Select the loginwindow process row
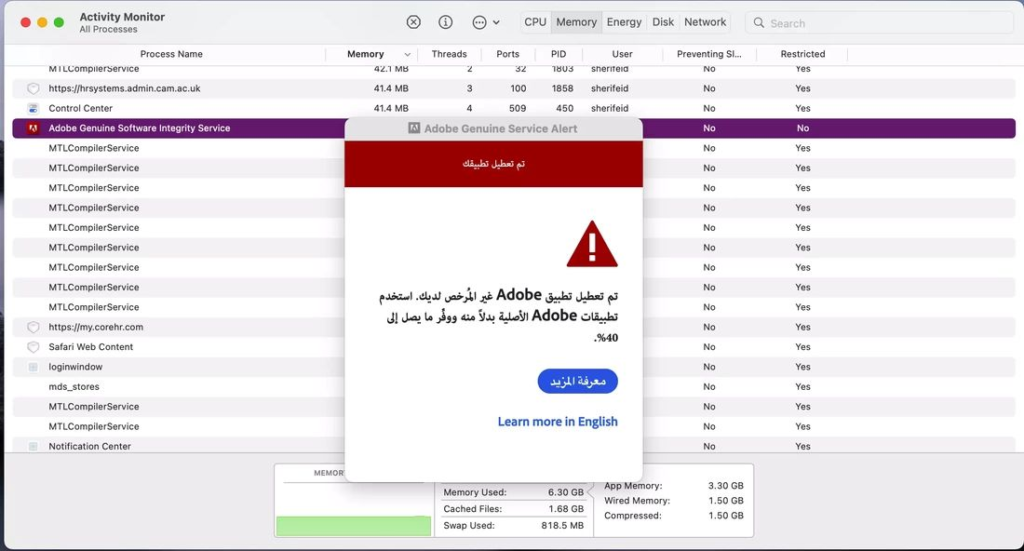This screenshot has height=551, width=1024. (x=513, y=367)
